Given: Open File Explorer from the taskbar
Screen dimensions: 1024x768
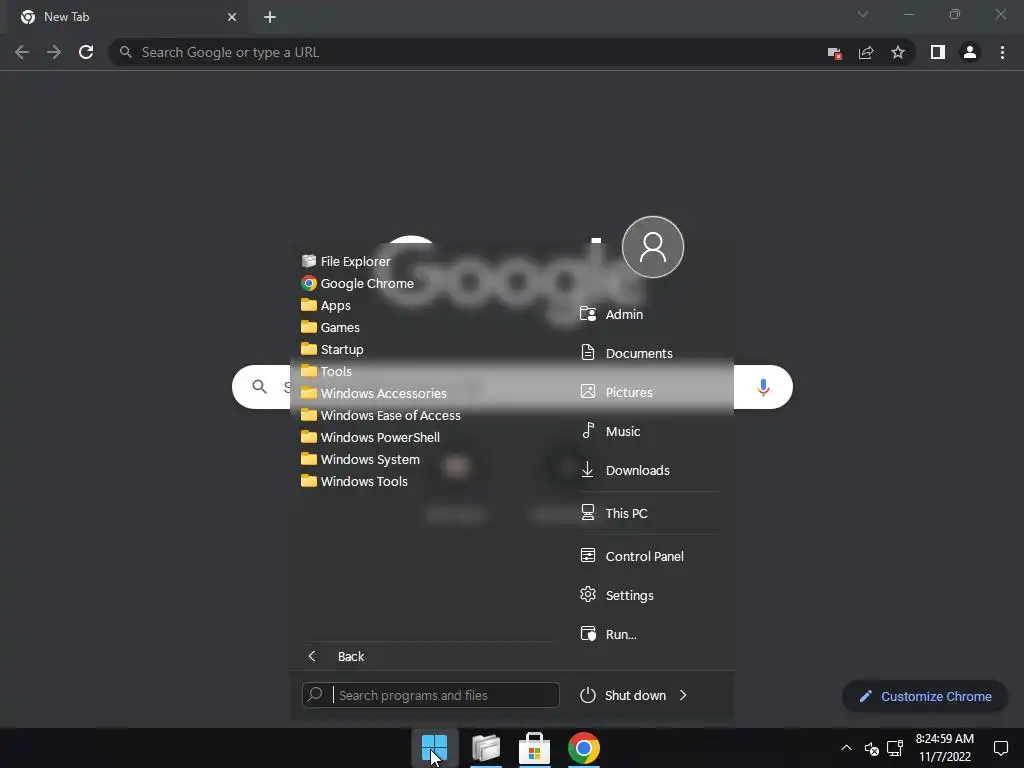Looking at the screenshot, I should (x=486, y=748).
